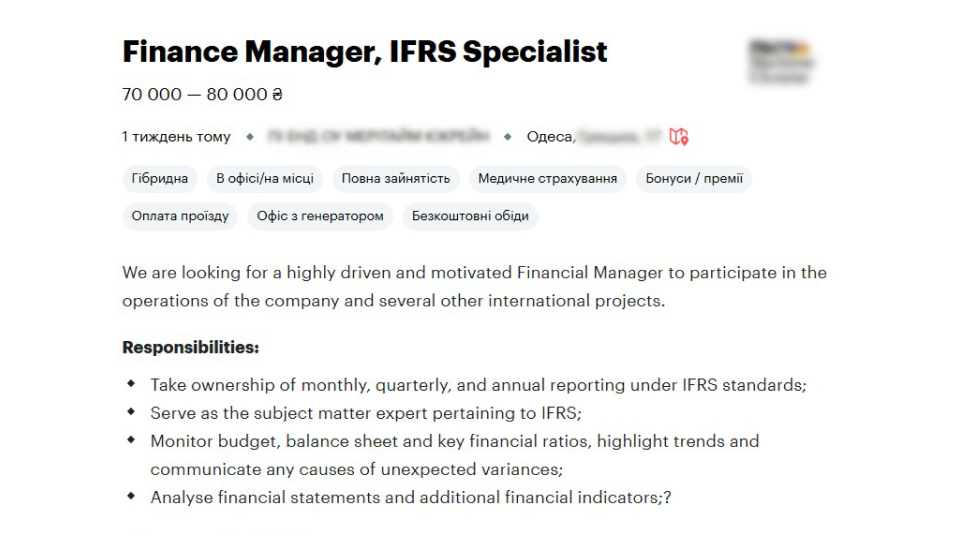
Task: Pick the Безкоштовні обіди tag
Action: pos(470,216)
